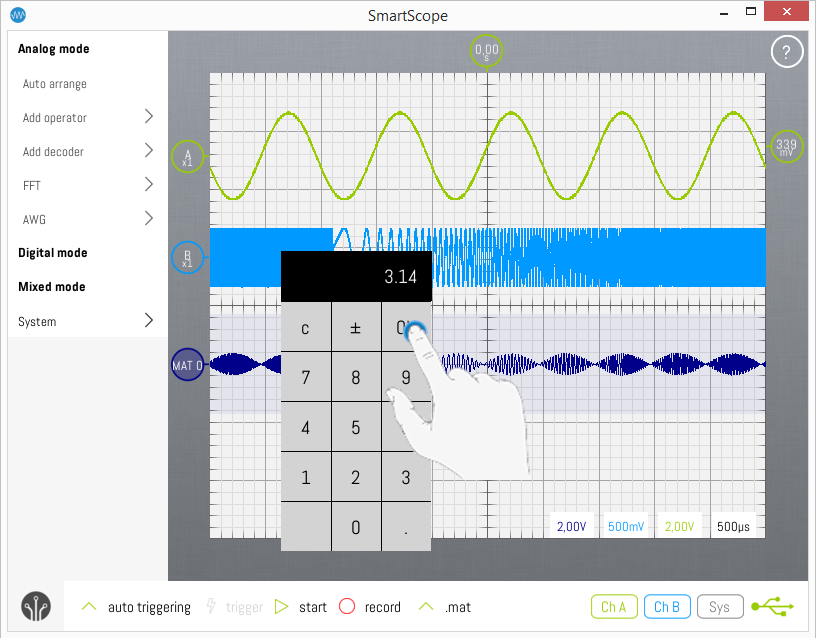Switch to Mixed mode
This screenshot has width=817, height=638.
[x=51, y=287]
